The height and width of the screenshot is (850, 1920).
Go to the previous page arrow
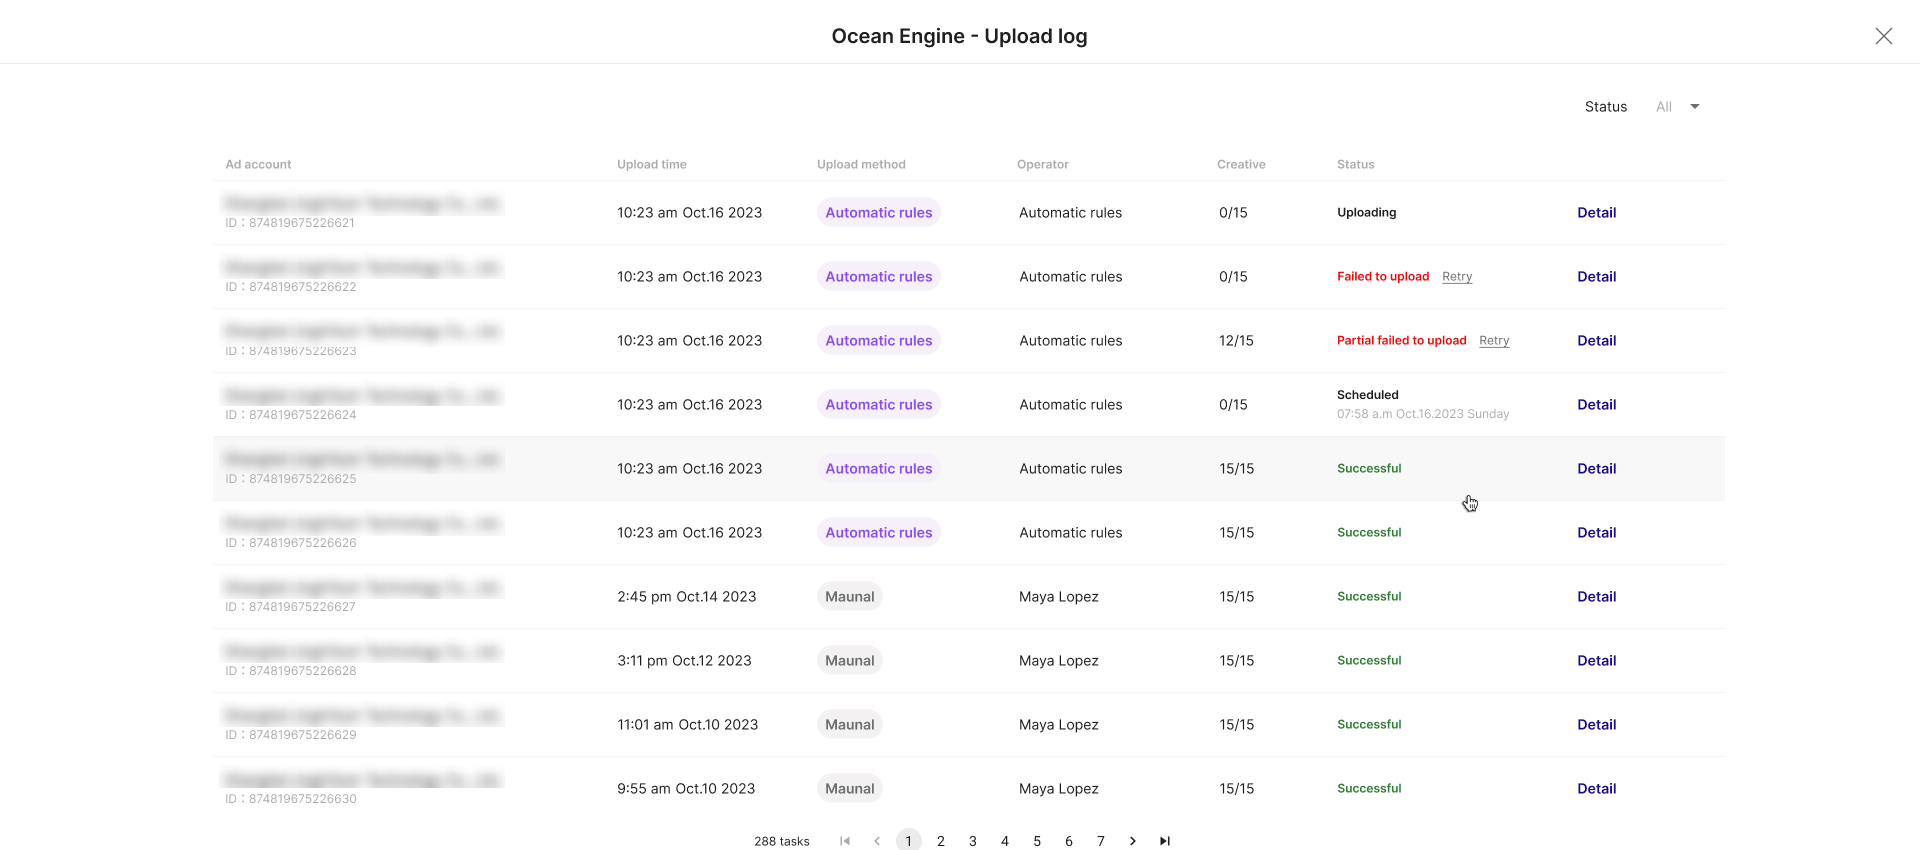(x=877, y=841)
